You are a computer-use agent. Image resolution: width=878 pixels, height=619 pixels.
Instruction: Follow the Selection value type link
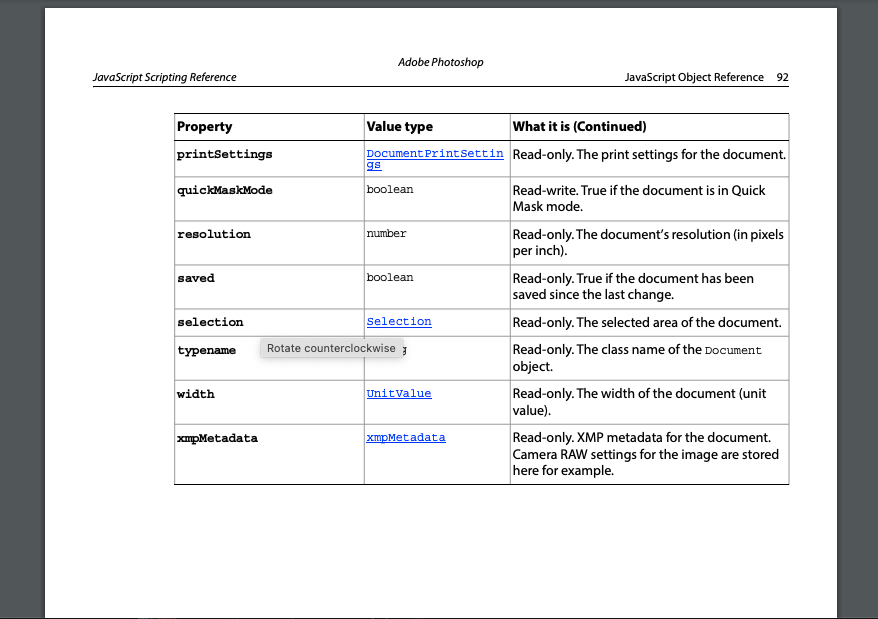point(398,321)
